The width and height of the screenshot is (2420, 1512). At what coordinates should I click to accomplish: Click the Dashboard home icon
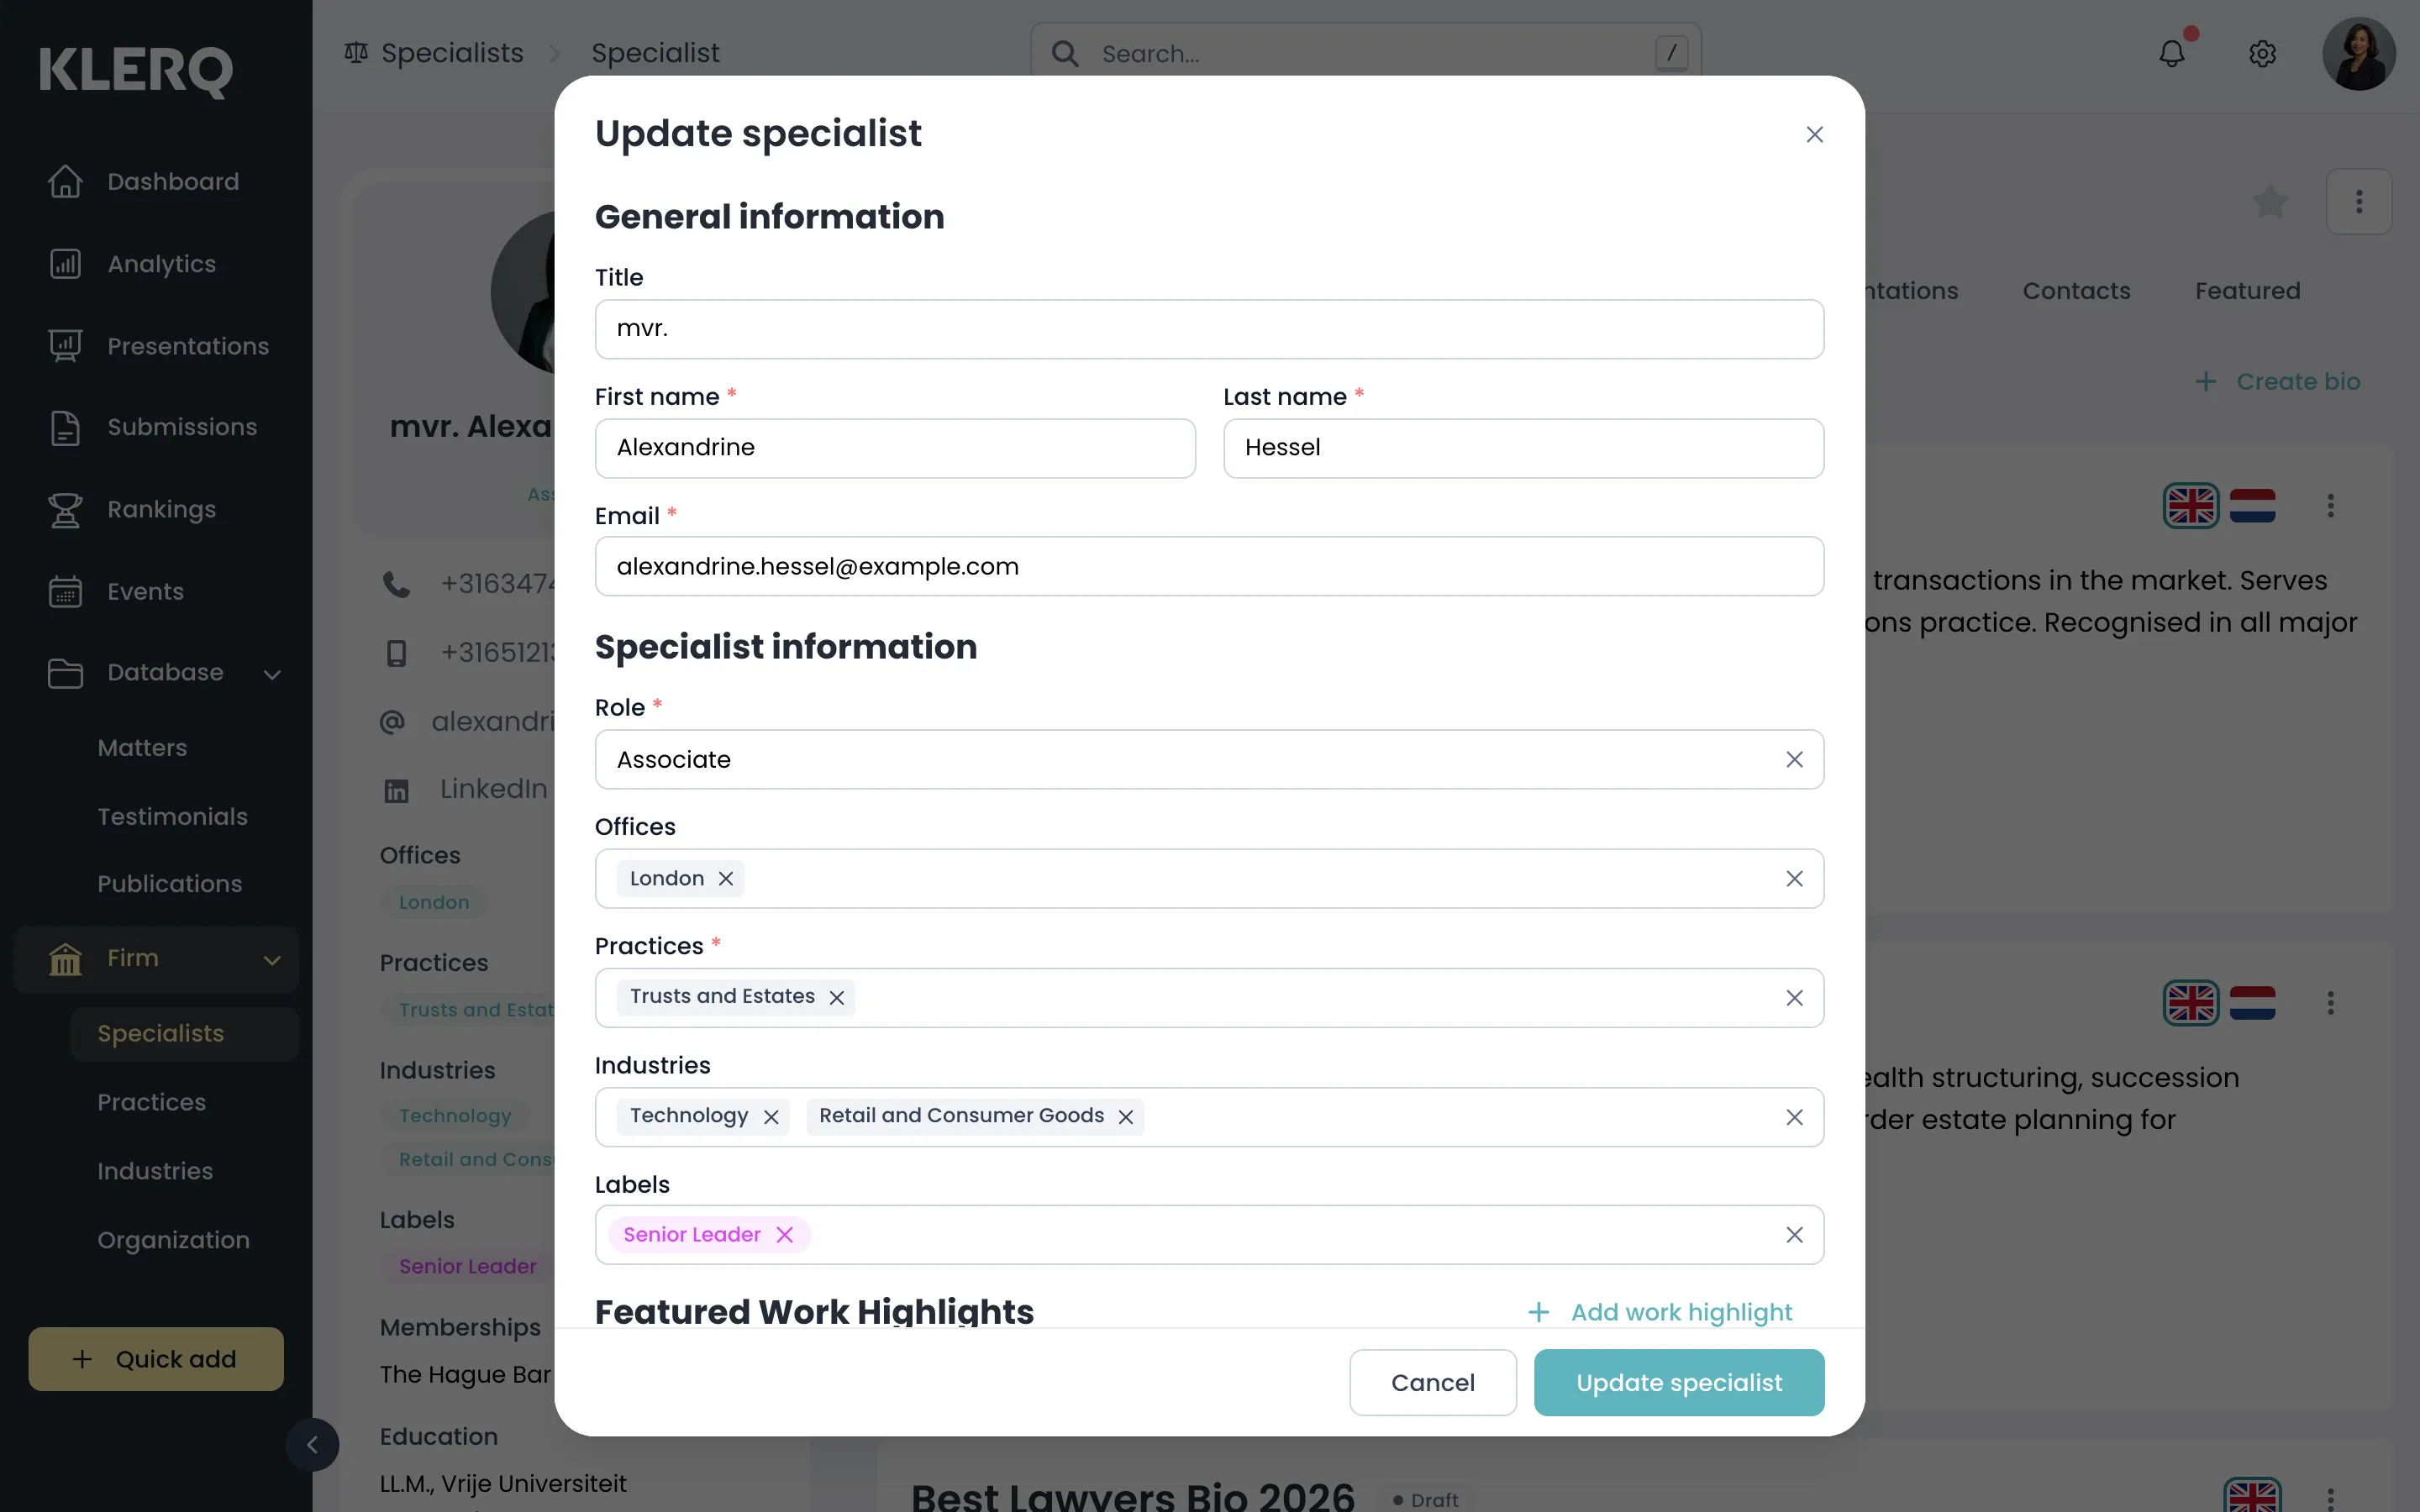click(65, 181)
